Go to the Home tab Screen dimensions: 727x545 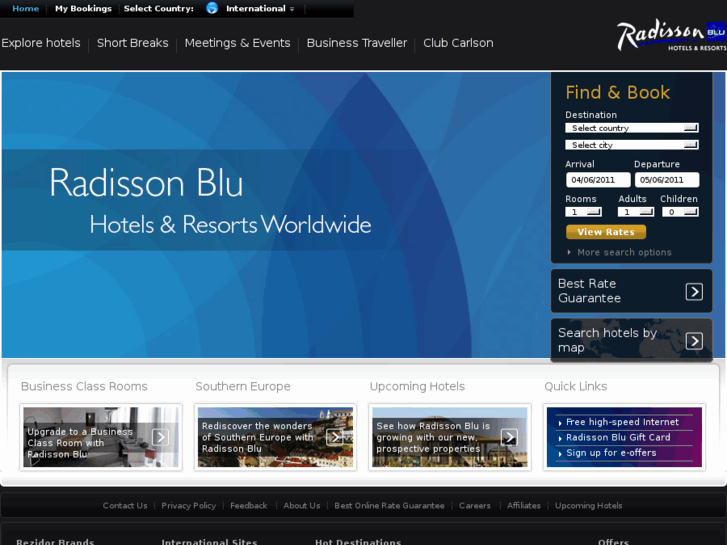pyautogui.click(x=26, y=8)
